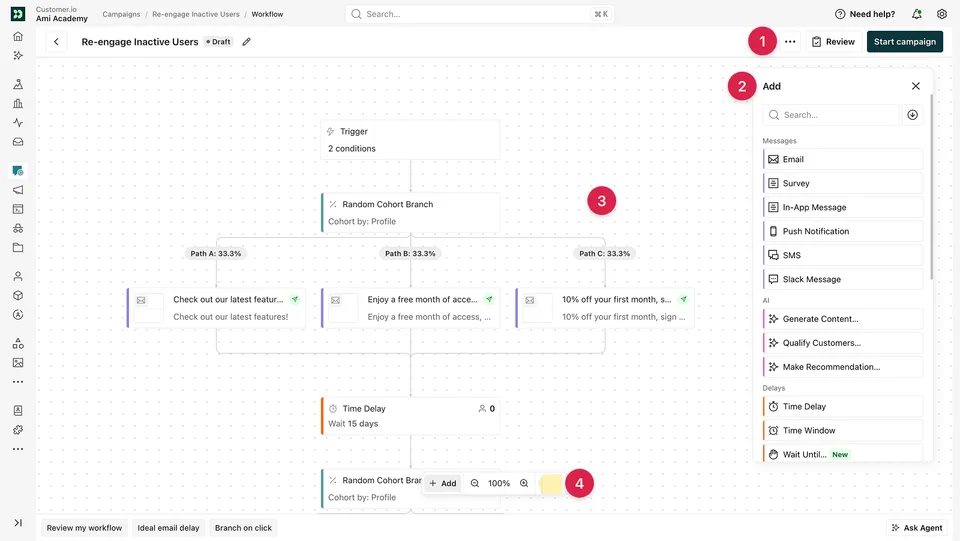This screenshot has width=960, height=541.
Task: Select Make Recommendation... AI item
Action: 842,367
